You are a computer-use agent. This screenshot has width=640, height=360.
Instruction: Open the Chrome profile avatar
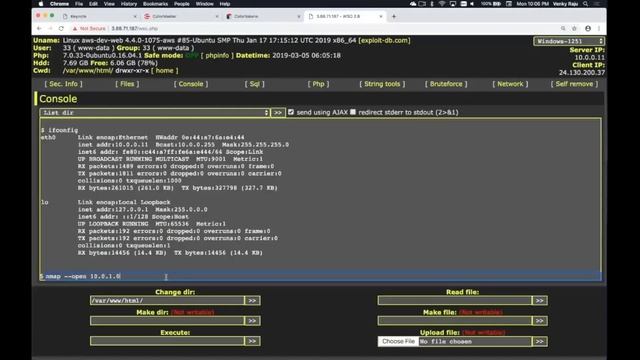(588, 29)
